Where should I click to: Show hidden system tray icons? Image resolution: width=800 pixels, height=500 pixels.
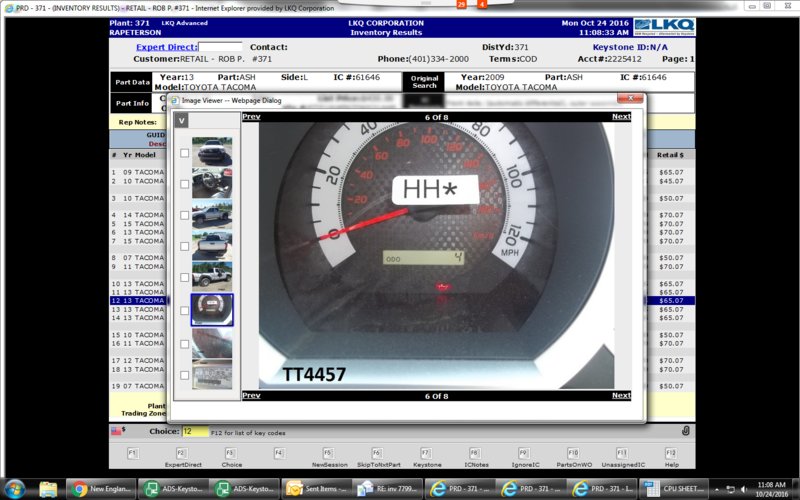coord(717,489)
